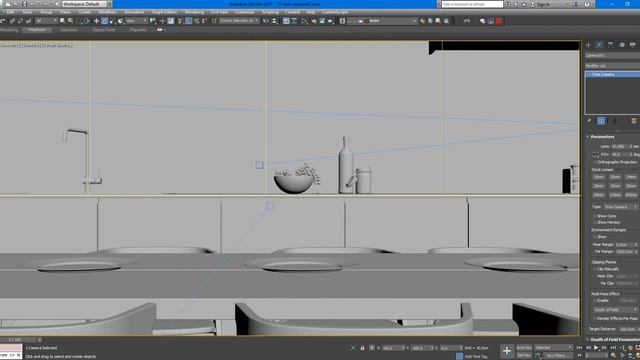Open Create Selection Set dropdown
Image resolution: width=640 pixels, height=360 pixels.
coord(239,20)
